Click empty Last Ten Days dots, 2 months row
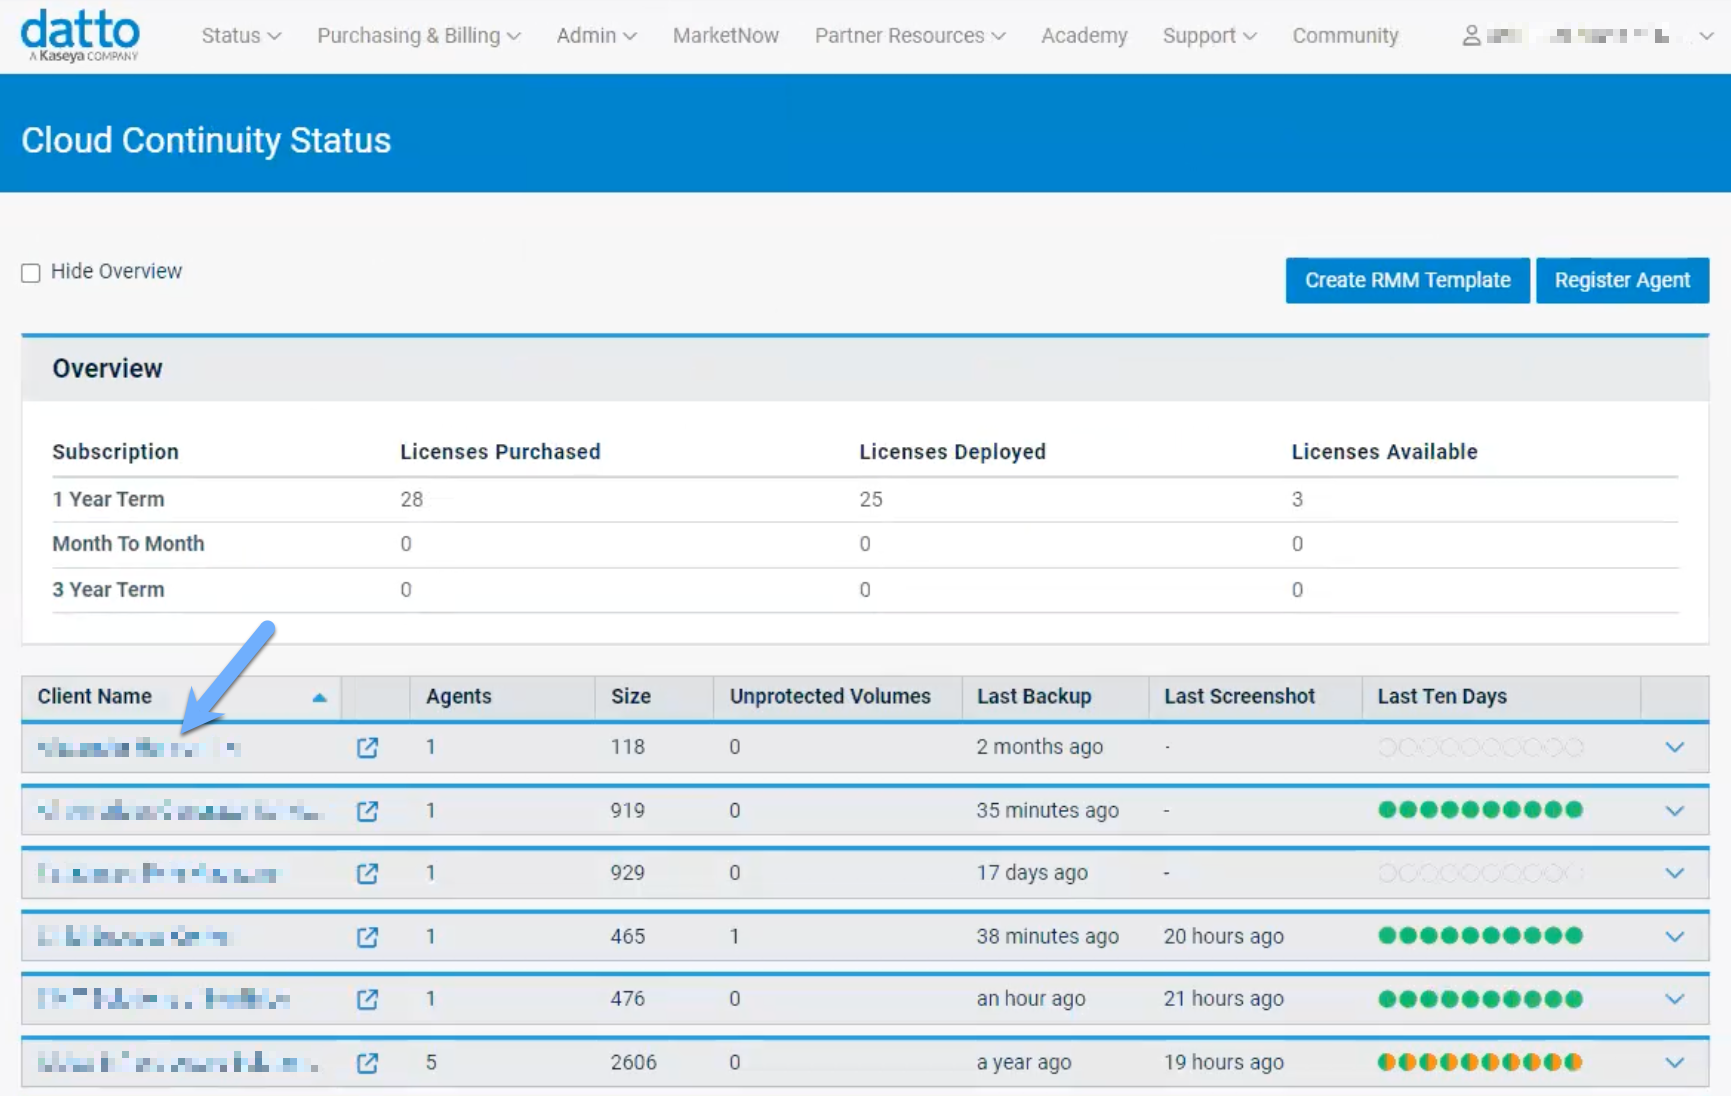This screenshot has width=1731, height=1096. coord(1480,748)
